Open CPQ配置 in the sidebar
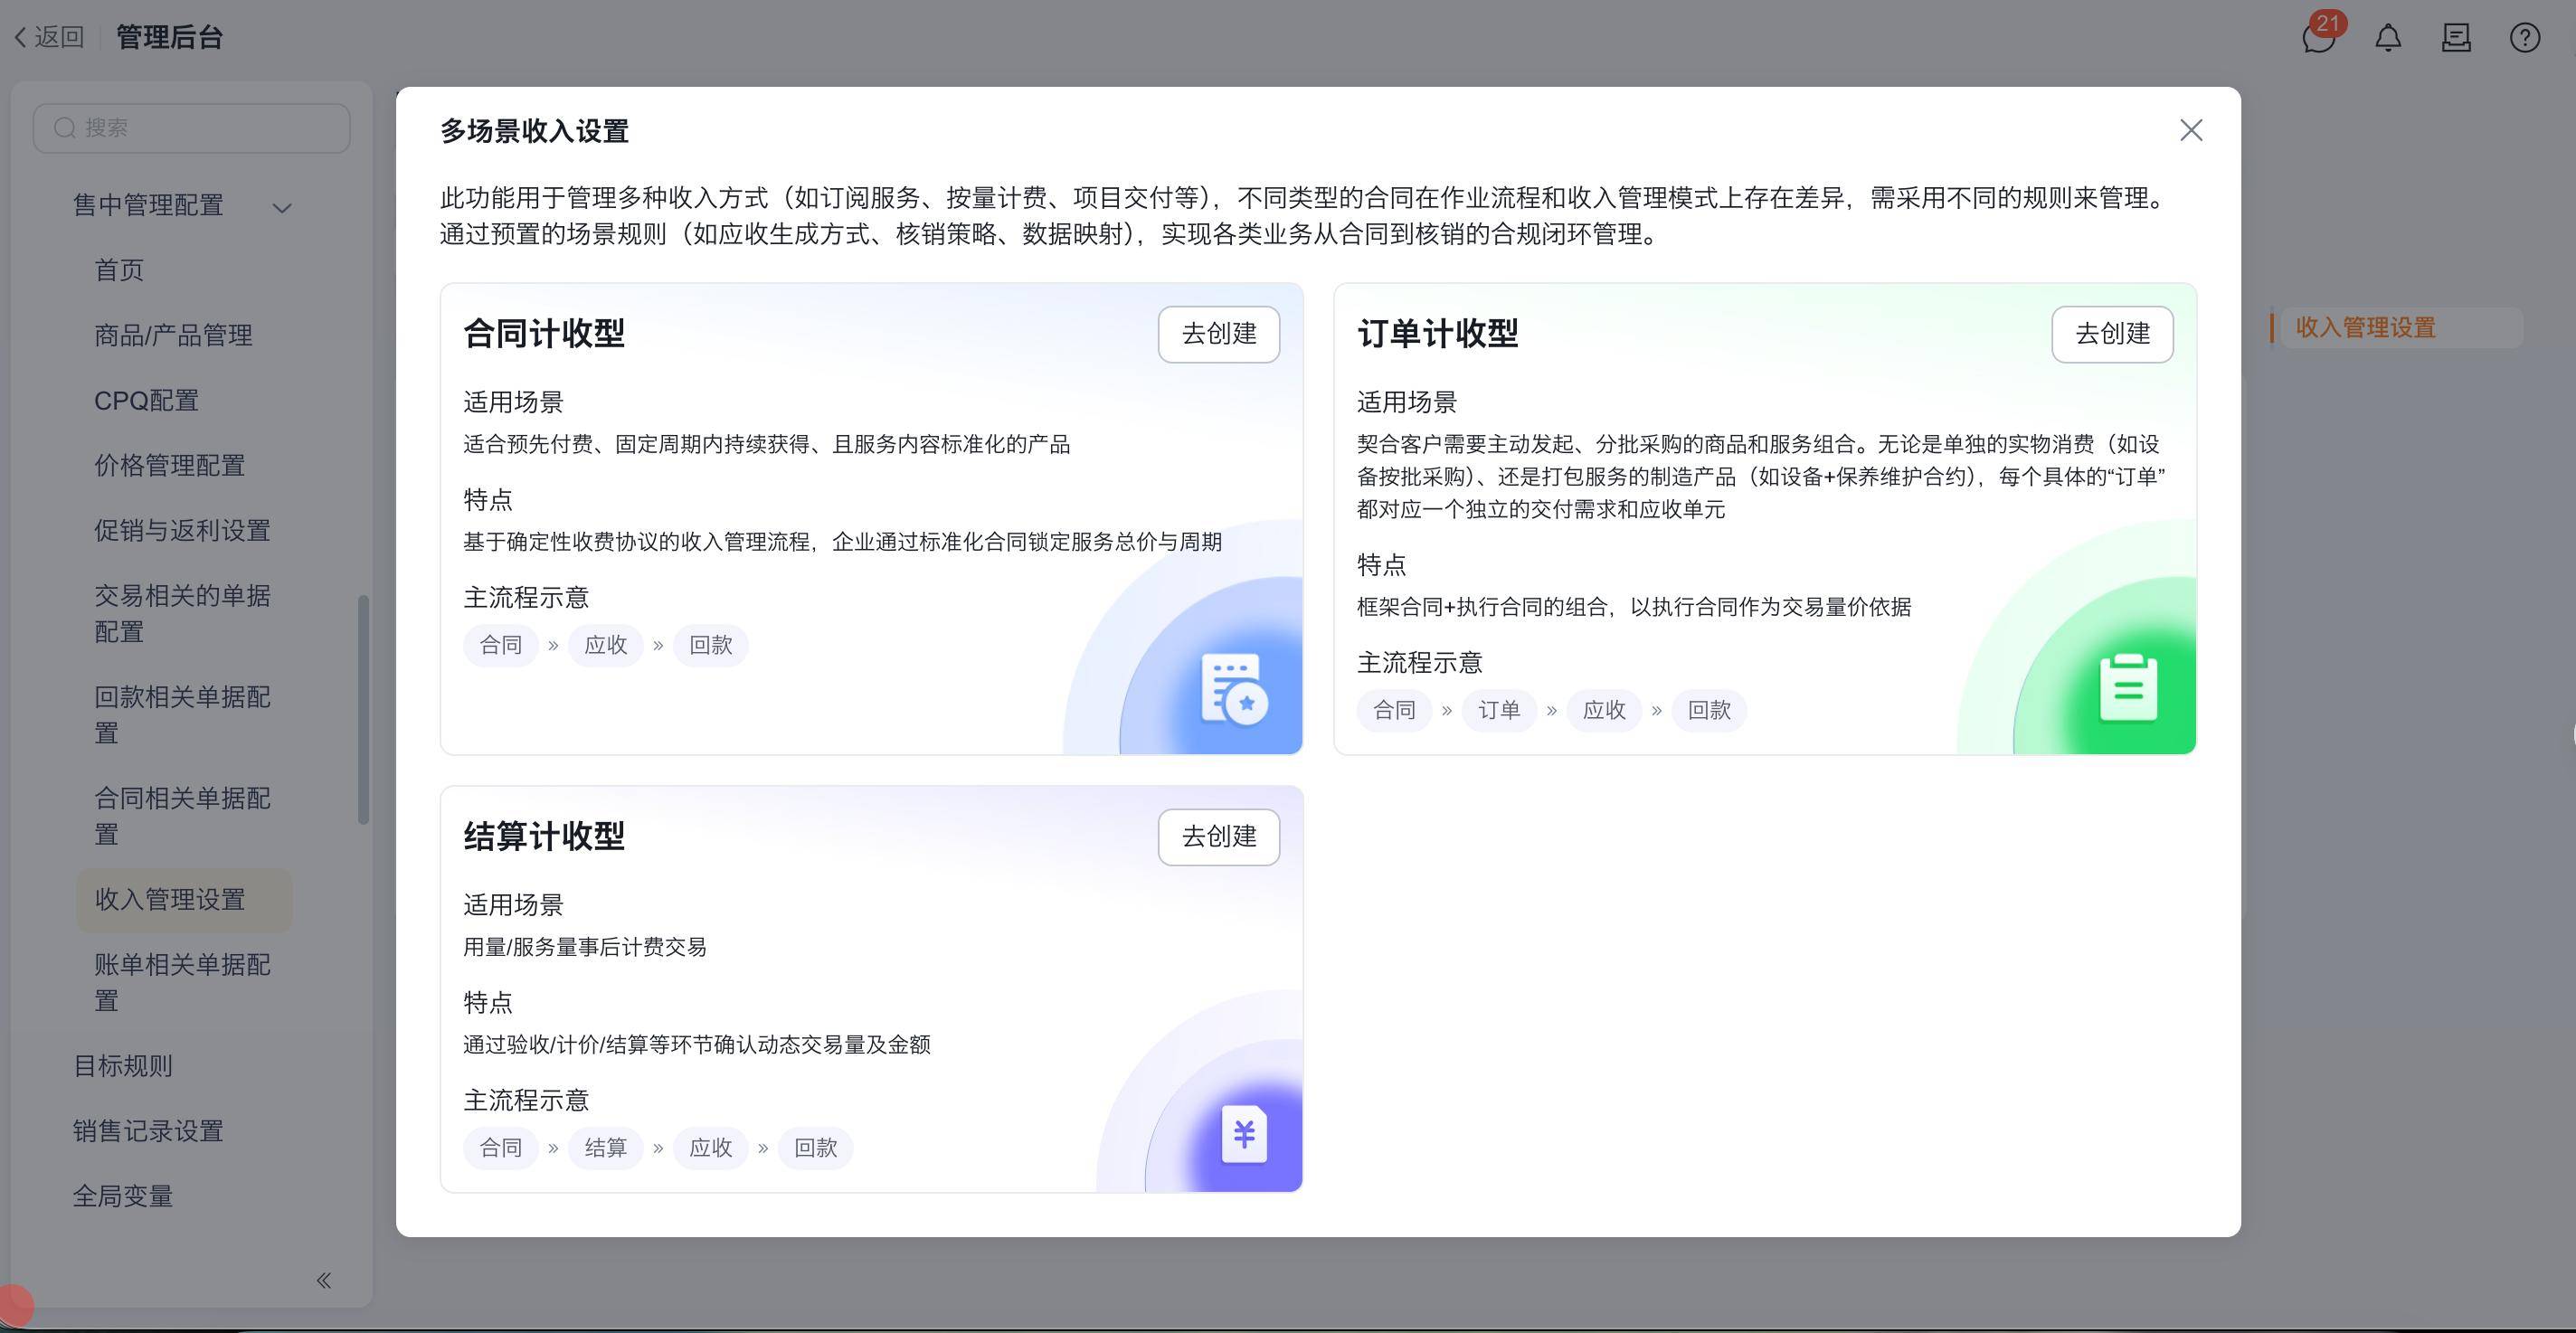Viewport: 2576px width, 1333px height. [x=146, y=401]
